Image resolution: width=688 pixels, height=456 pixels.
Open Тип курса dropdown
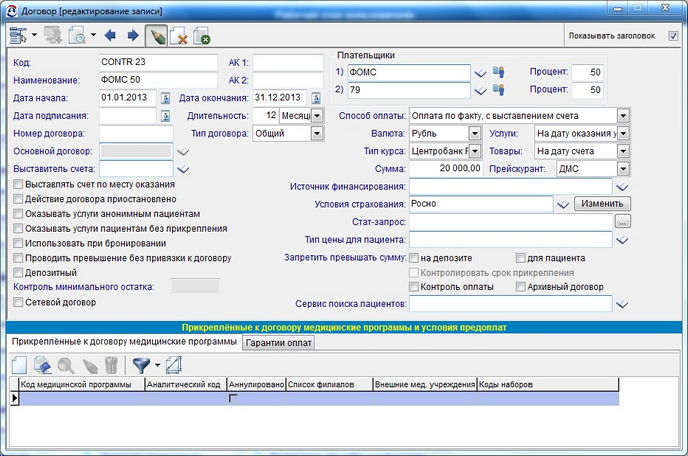coord(475,151)
